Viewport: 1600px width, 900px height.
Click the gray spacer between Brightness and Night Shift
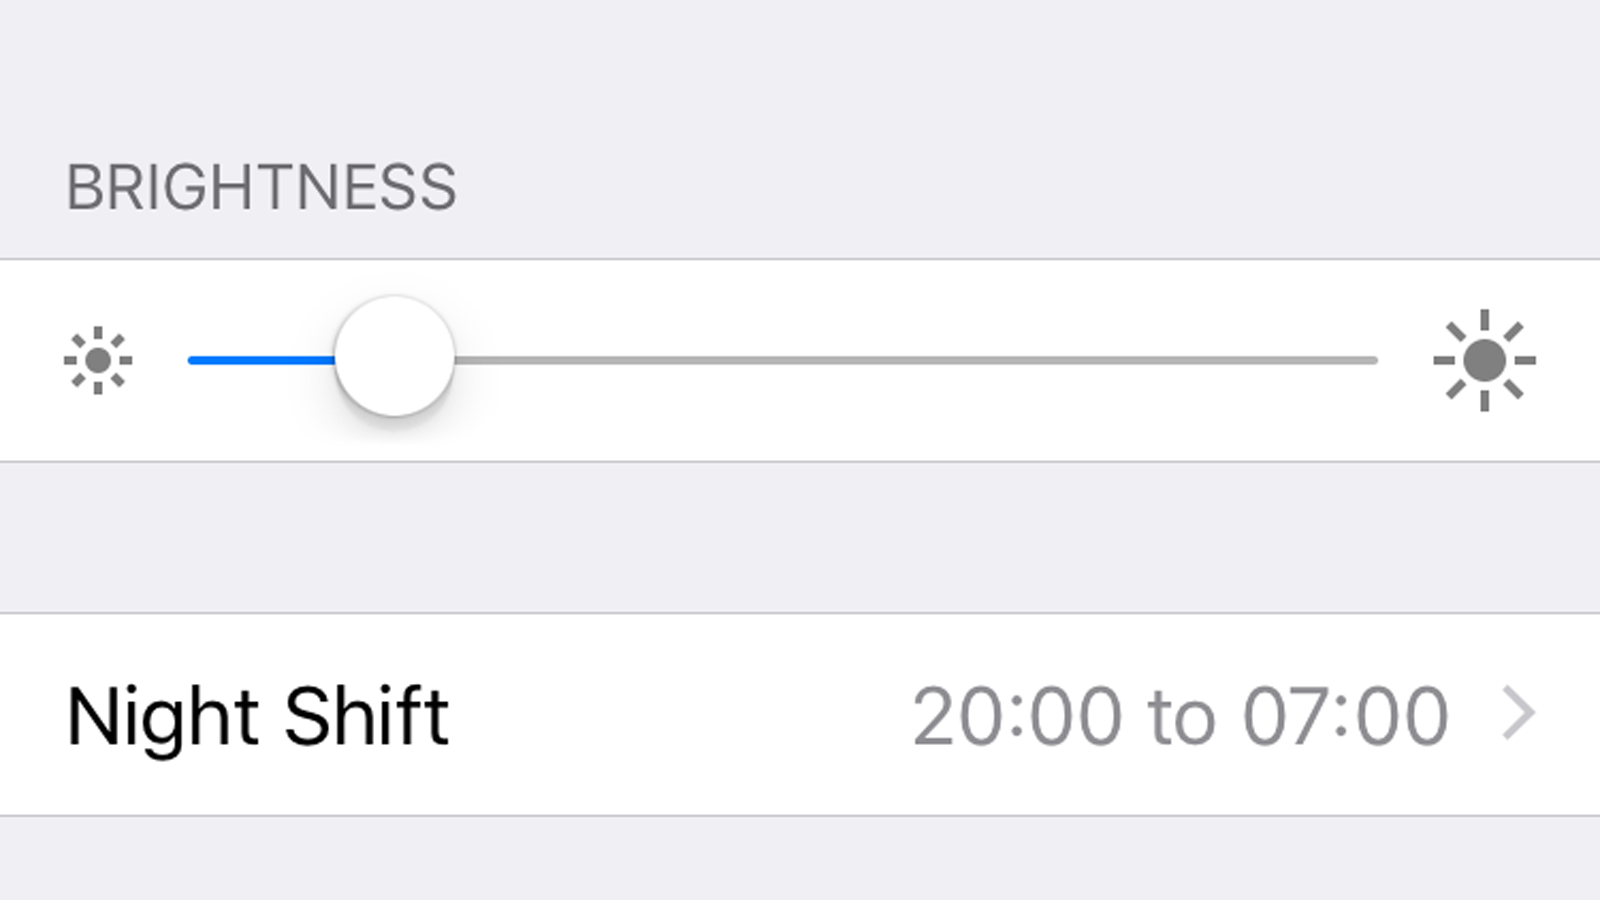pyautogui.click(x=800, y=538)
